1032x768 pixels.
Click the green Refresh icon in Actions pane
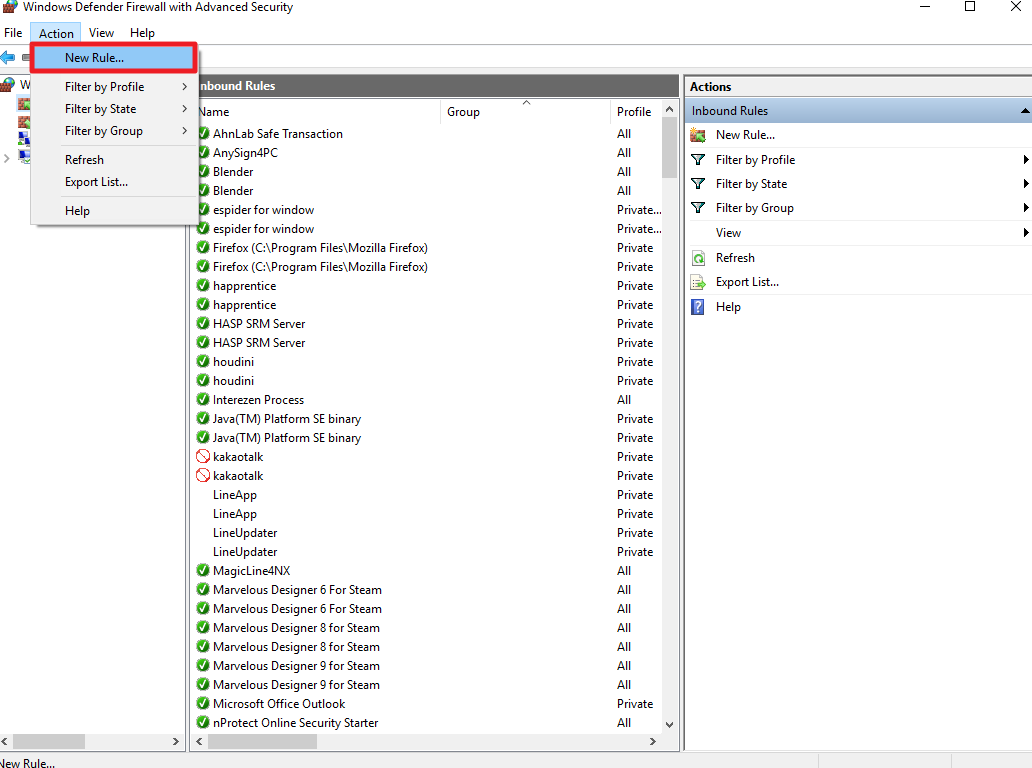point(698,258)
